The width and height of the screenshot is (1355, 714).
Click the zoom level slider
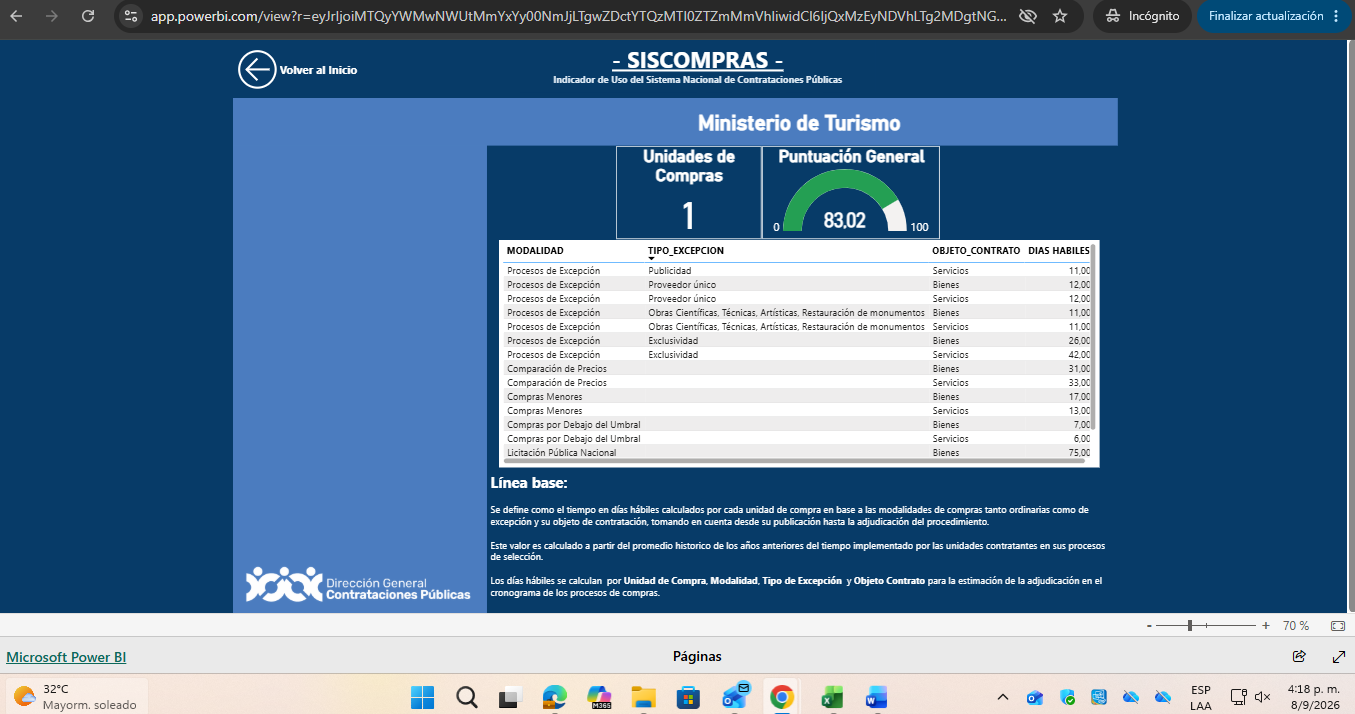pyautogui.click(x=1212, y=625)
